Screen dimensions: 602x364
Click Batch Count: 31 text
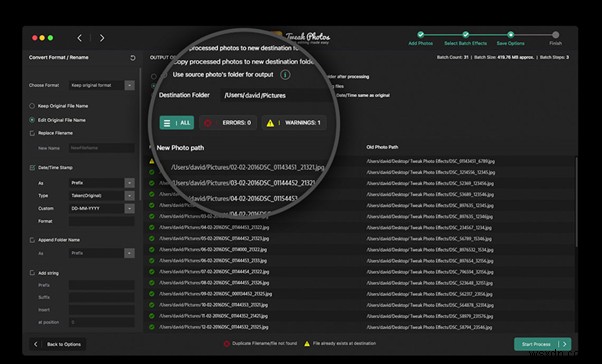(452, 57)
